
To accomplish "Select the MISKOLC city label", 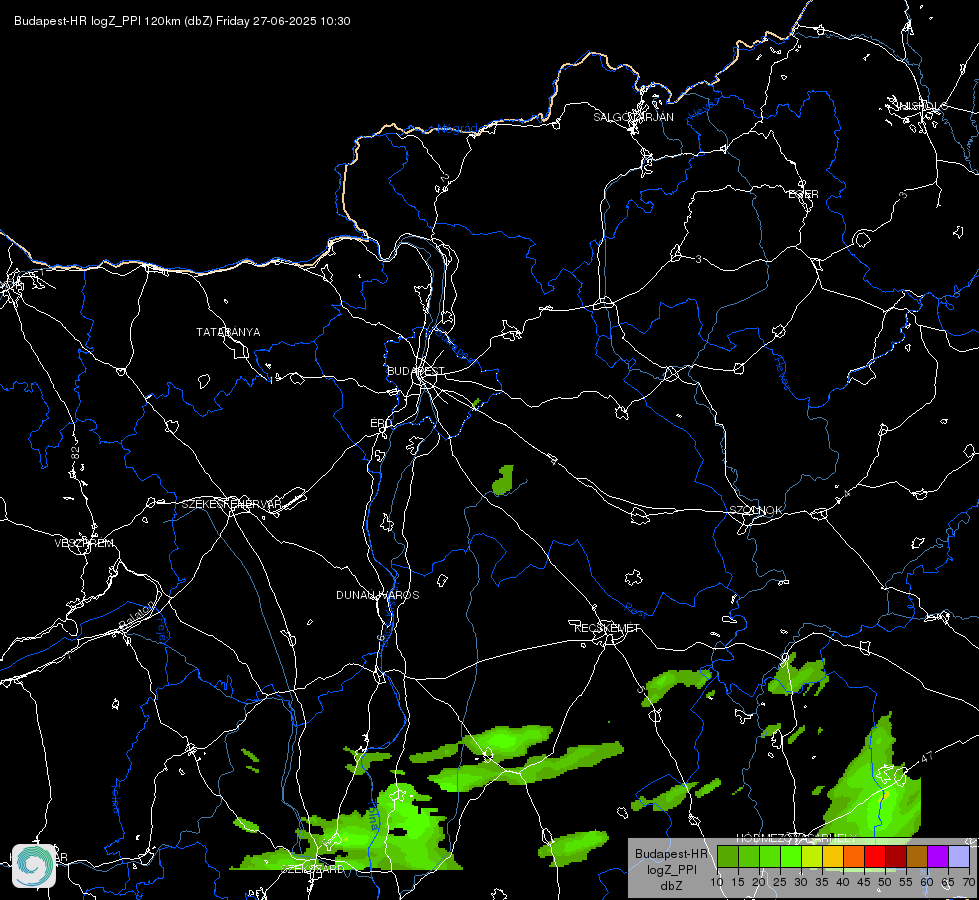I will (922, 106).
